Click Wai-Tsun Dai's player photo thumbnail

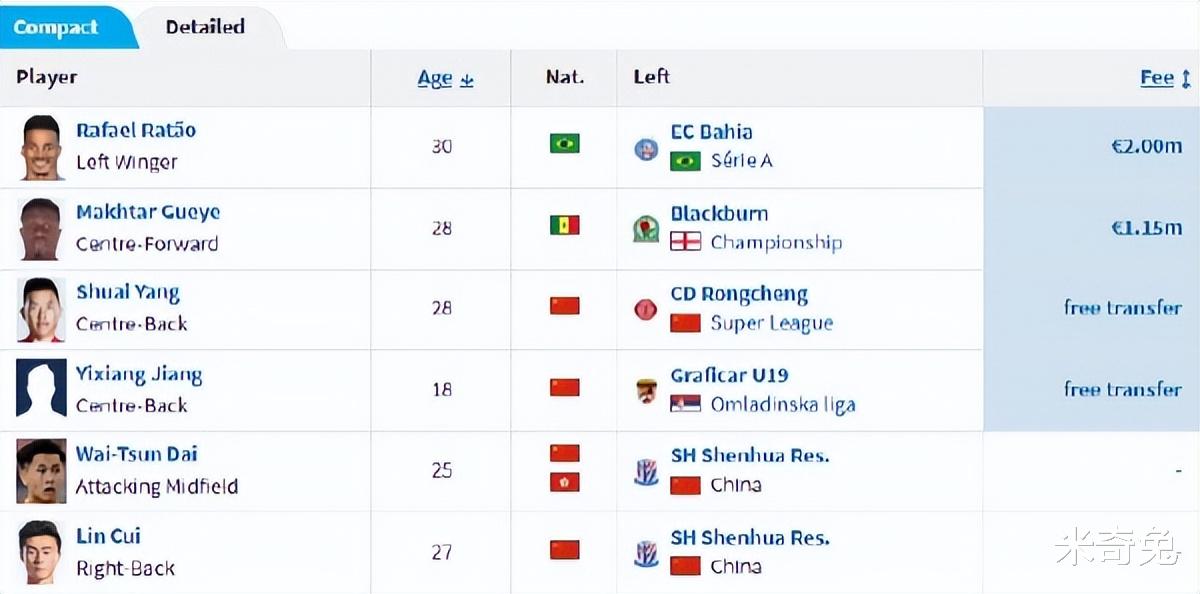coord(41,471)
